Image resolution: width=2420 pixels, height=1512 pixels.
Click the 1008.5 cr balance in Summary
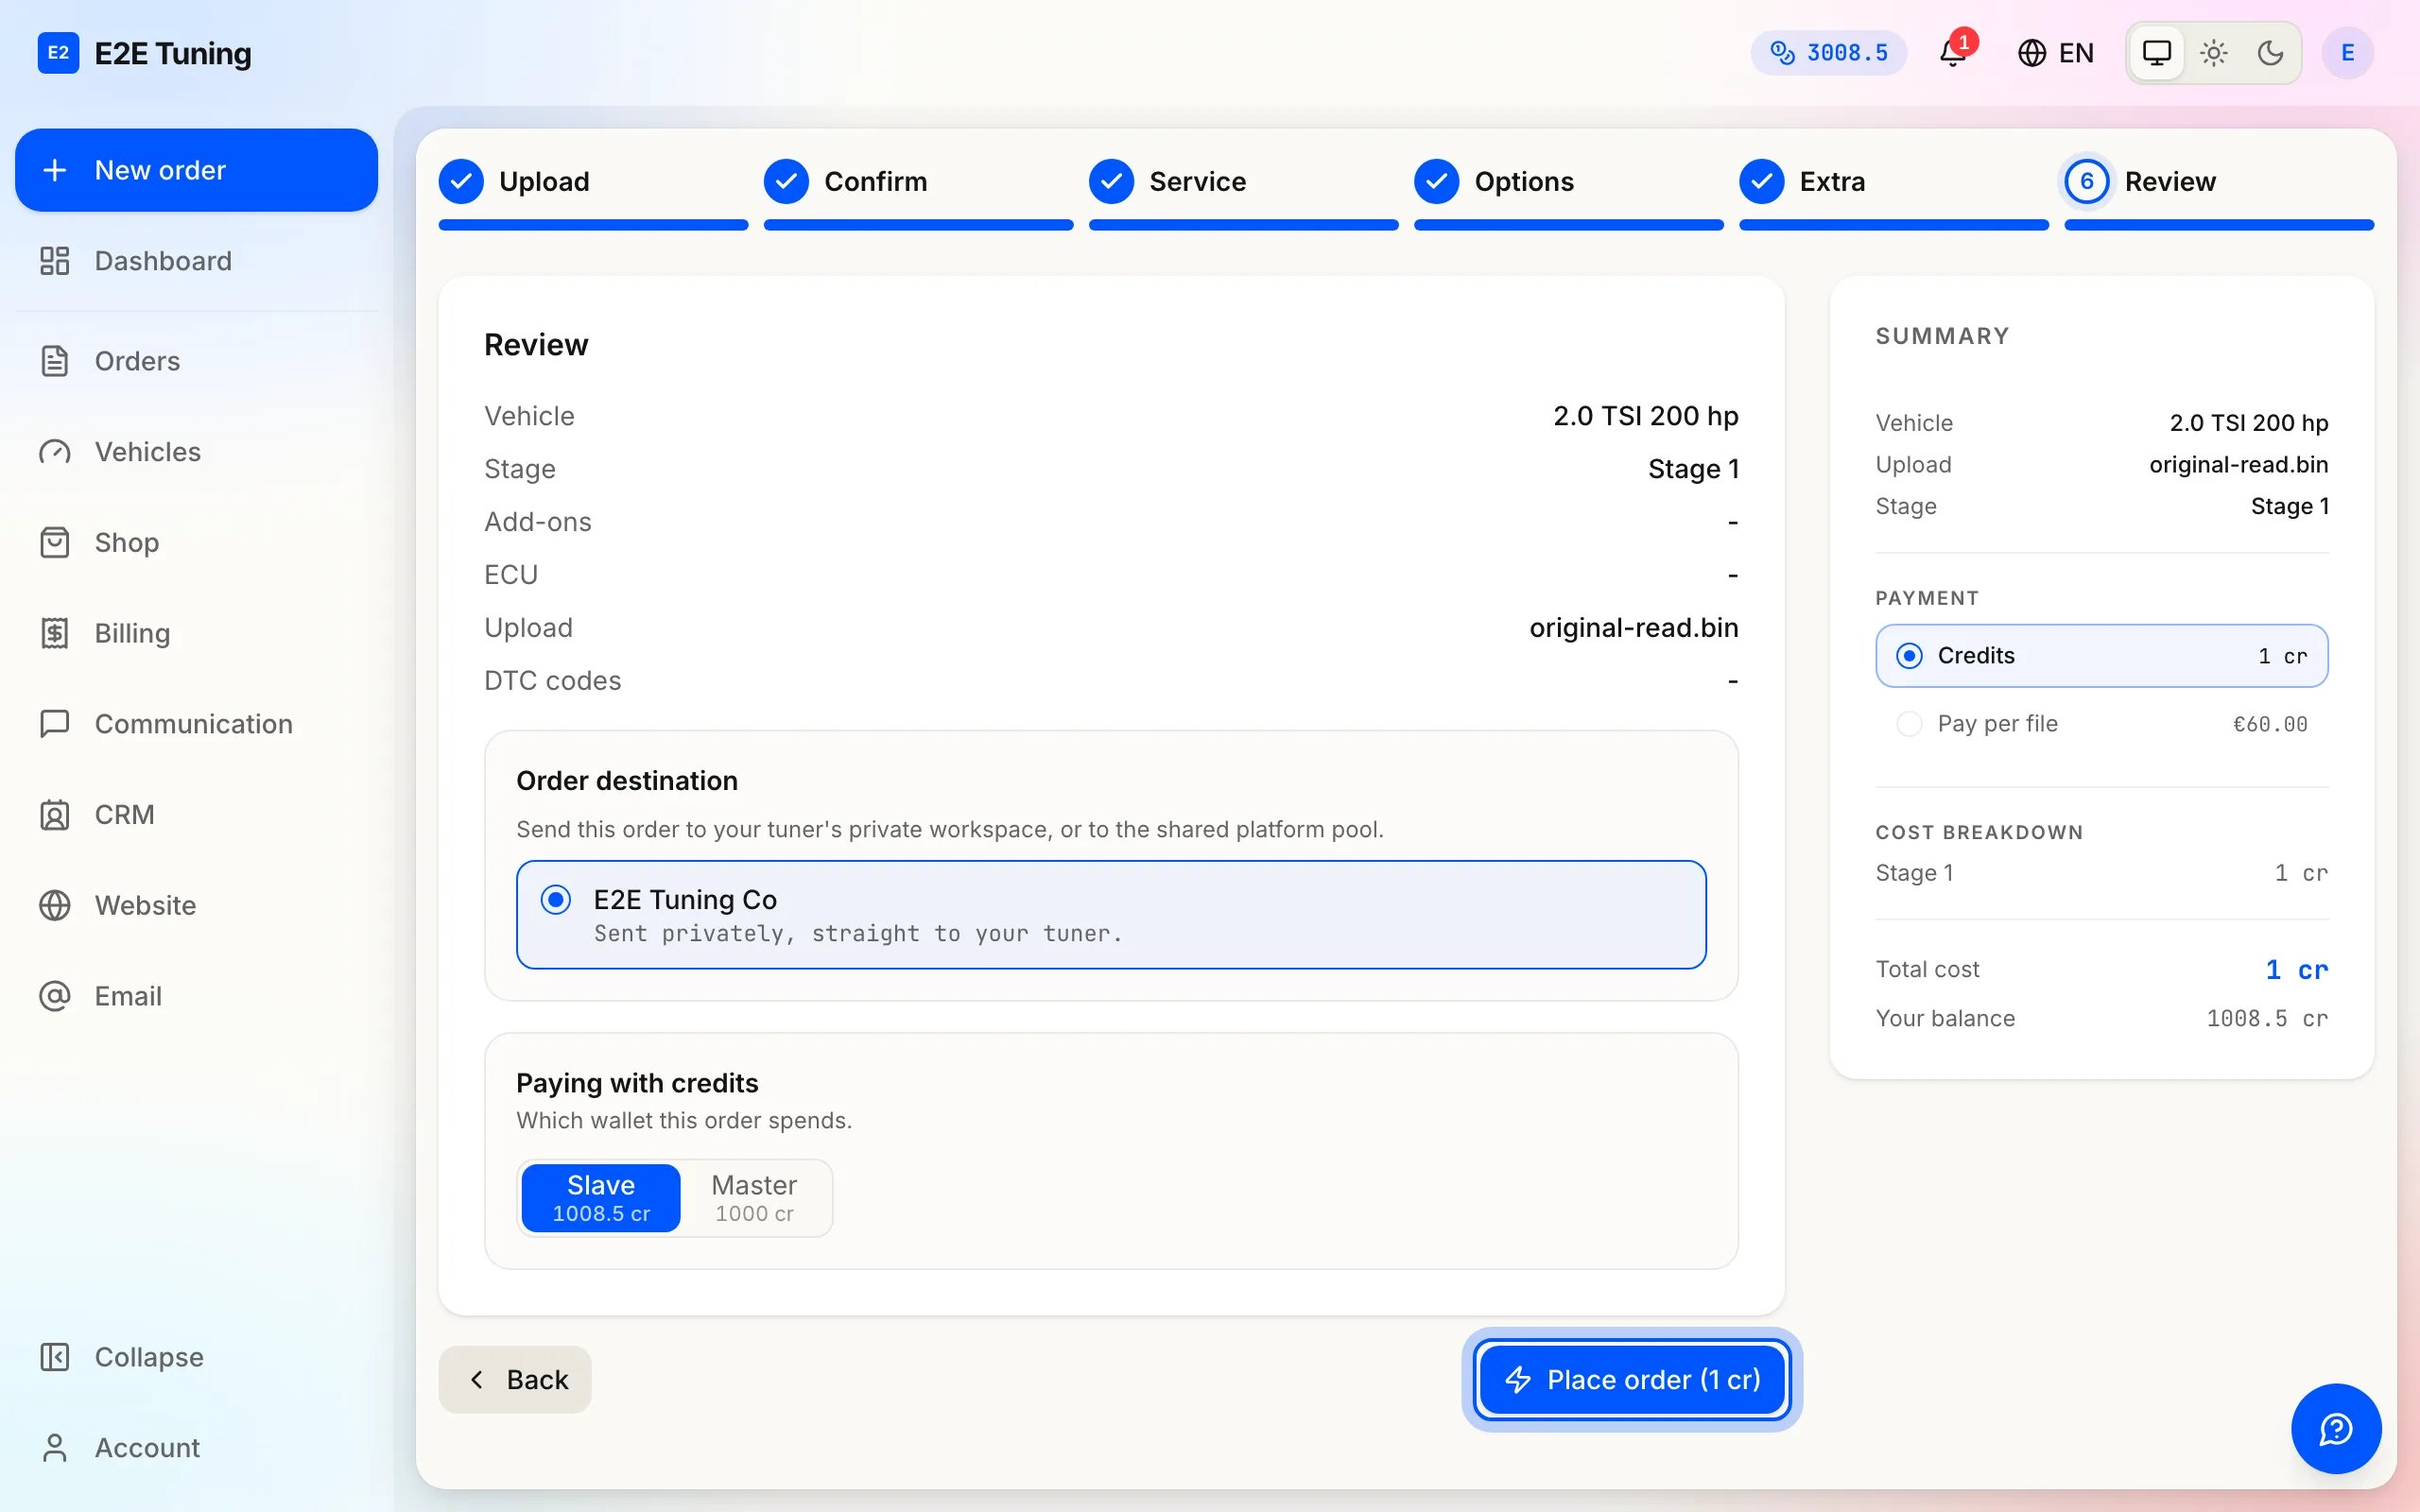(x=2267, y=1019)
